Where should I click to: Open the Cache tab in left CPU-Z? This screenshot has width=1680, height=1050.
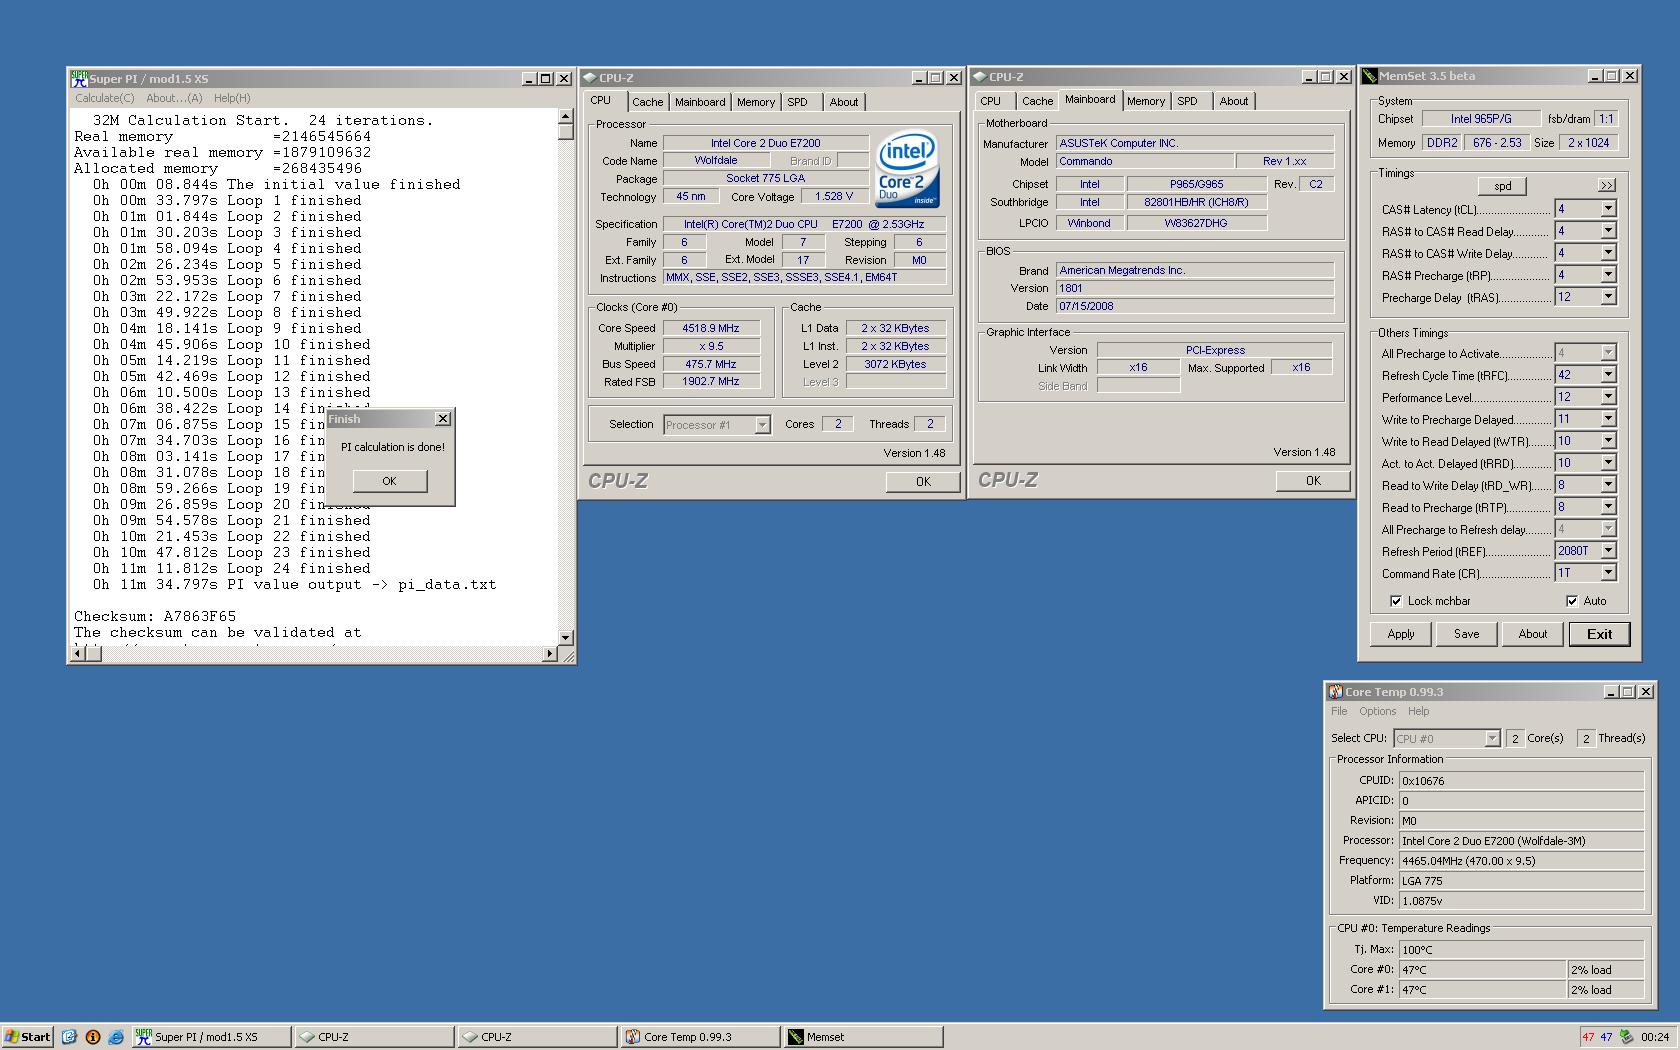point(647,102)
